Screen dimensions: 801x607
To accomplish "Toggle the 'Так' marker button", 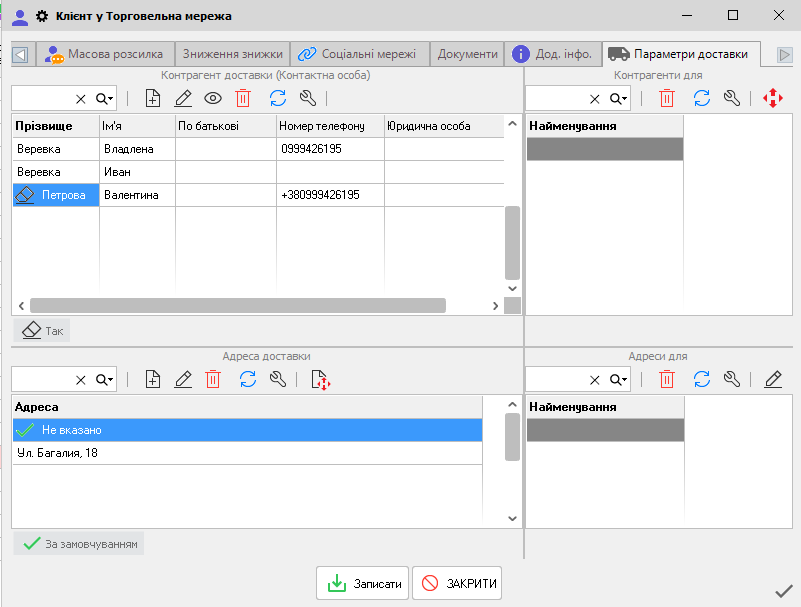I will (x=42, y=330).
